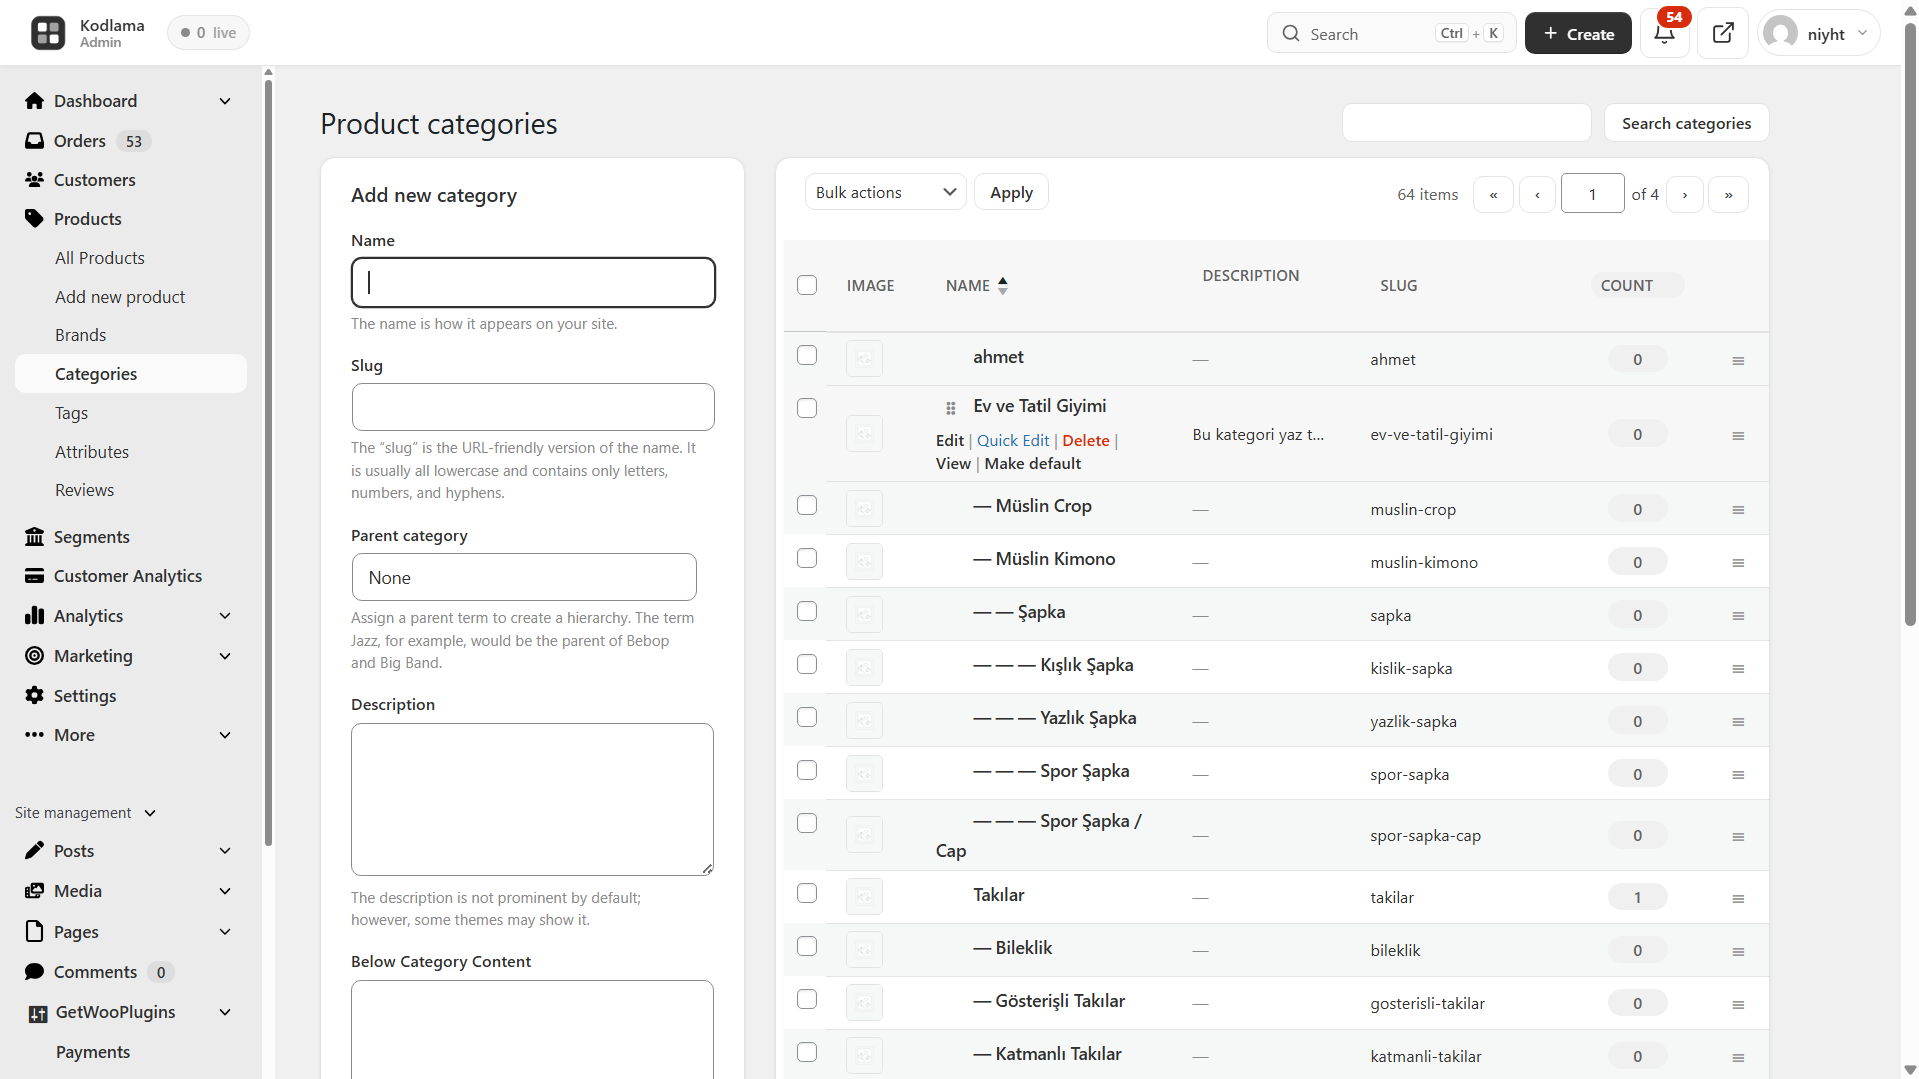Click the Media images icon
1919x1079 pixels.
(x=35, y=891)
